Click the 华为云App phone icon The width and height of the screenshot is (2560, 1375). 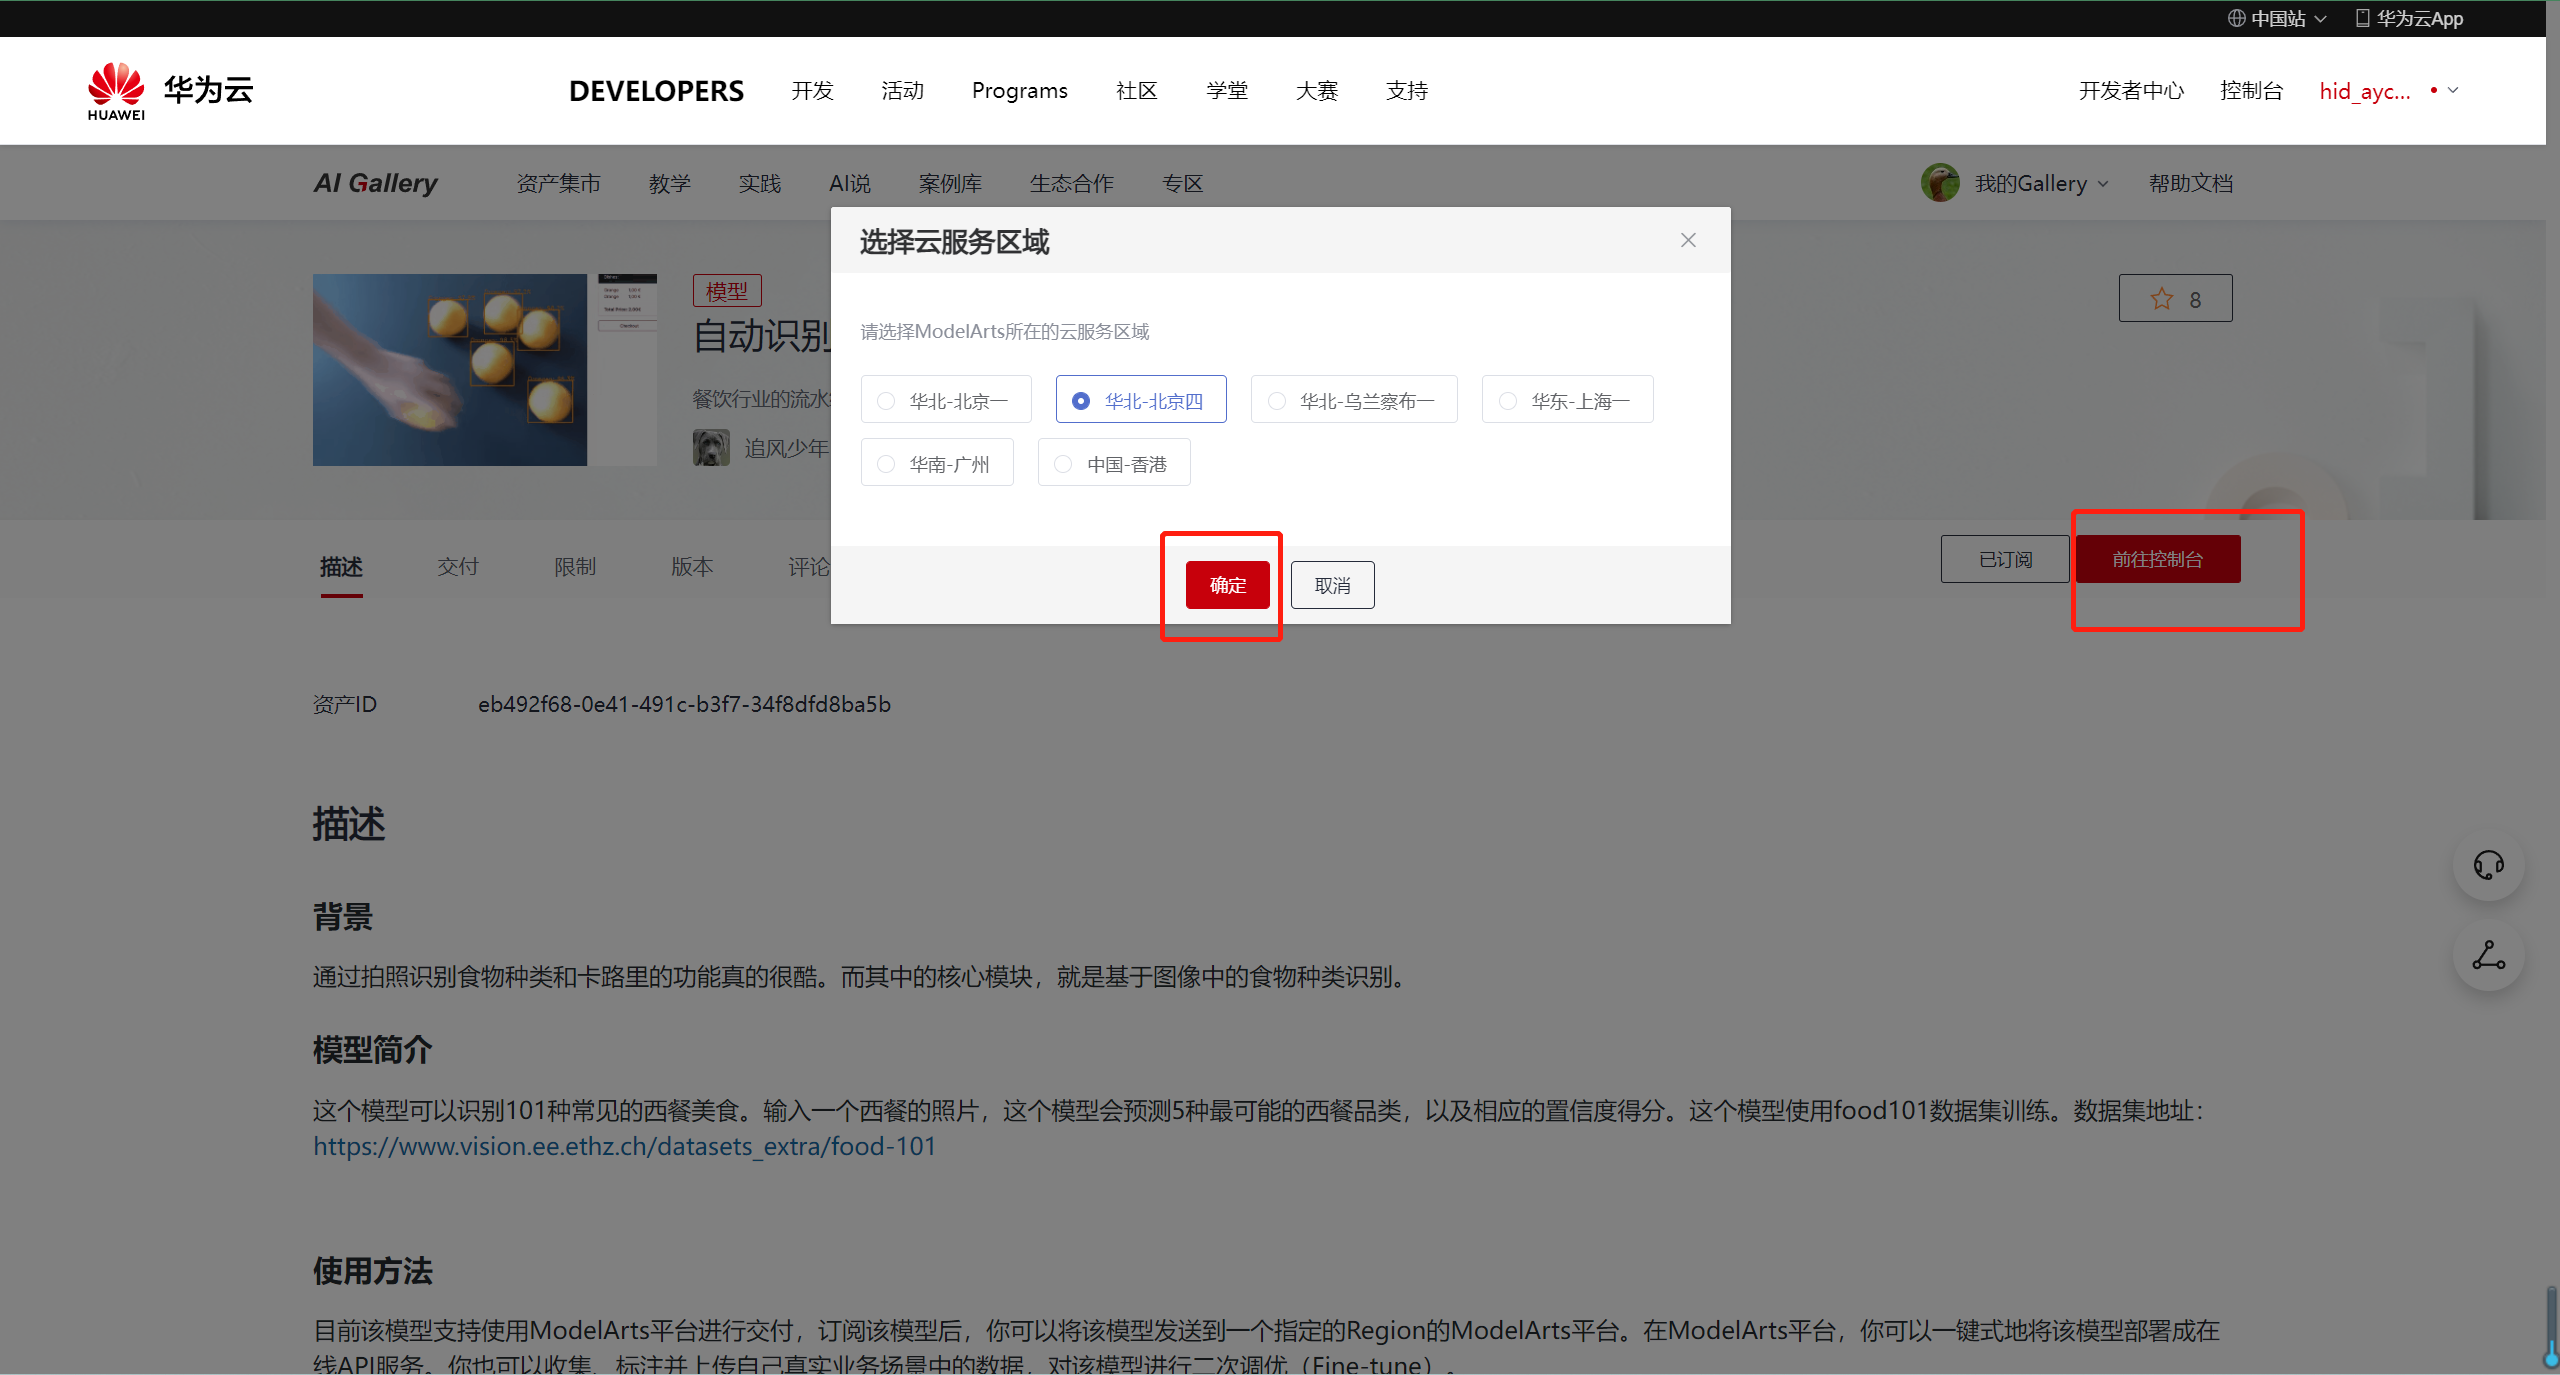(2362, 18)
